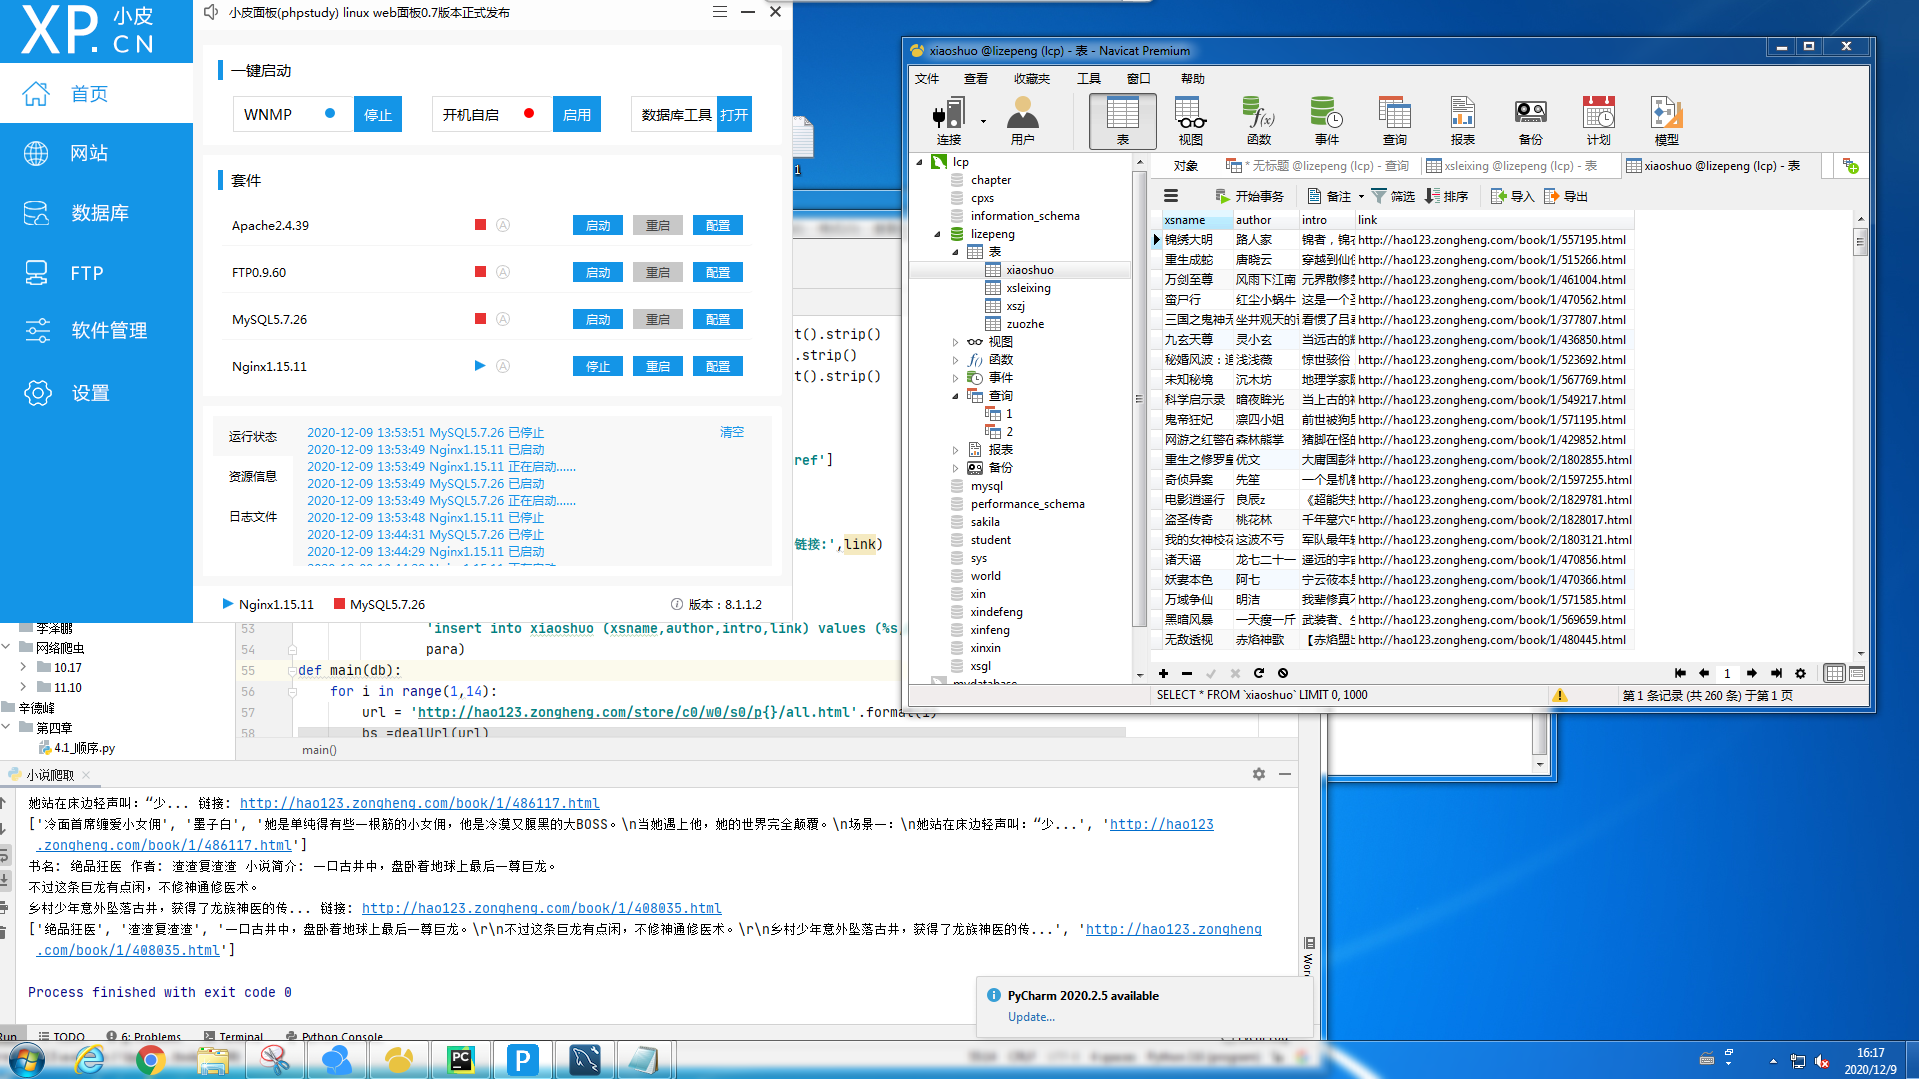The image size is (1919, 1079).
Task: Select the View (视图) toolbar icon in Navicat
Action: click(x=1190, y=121)
